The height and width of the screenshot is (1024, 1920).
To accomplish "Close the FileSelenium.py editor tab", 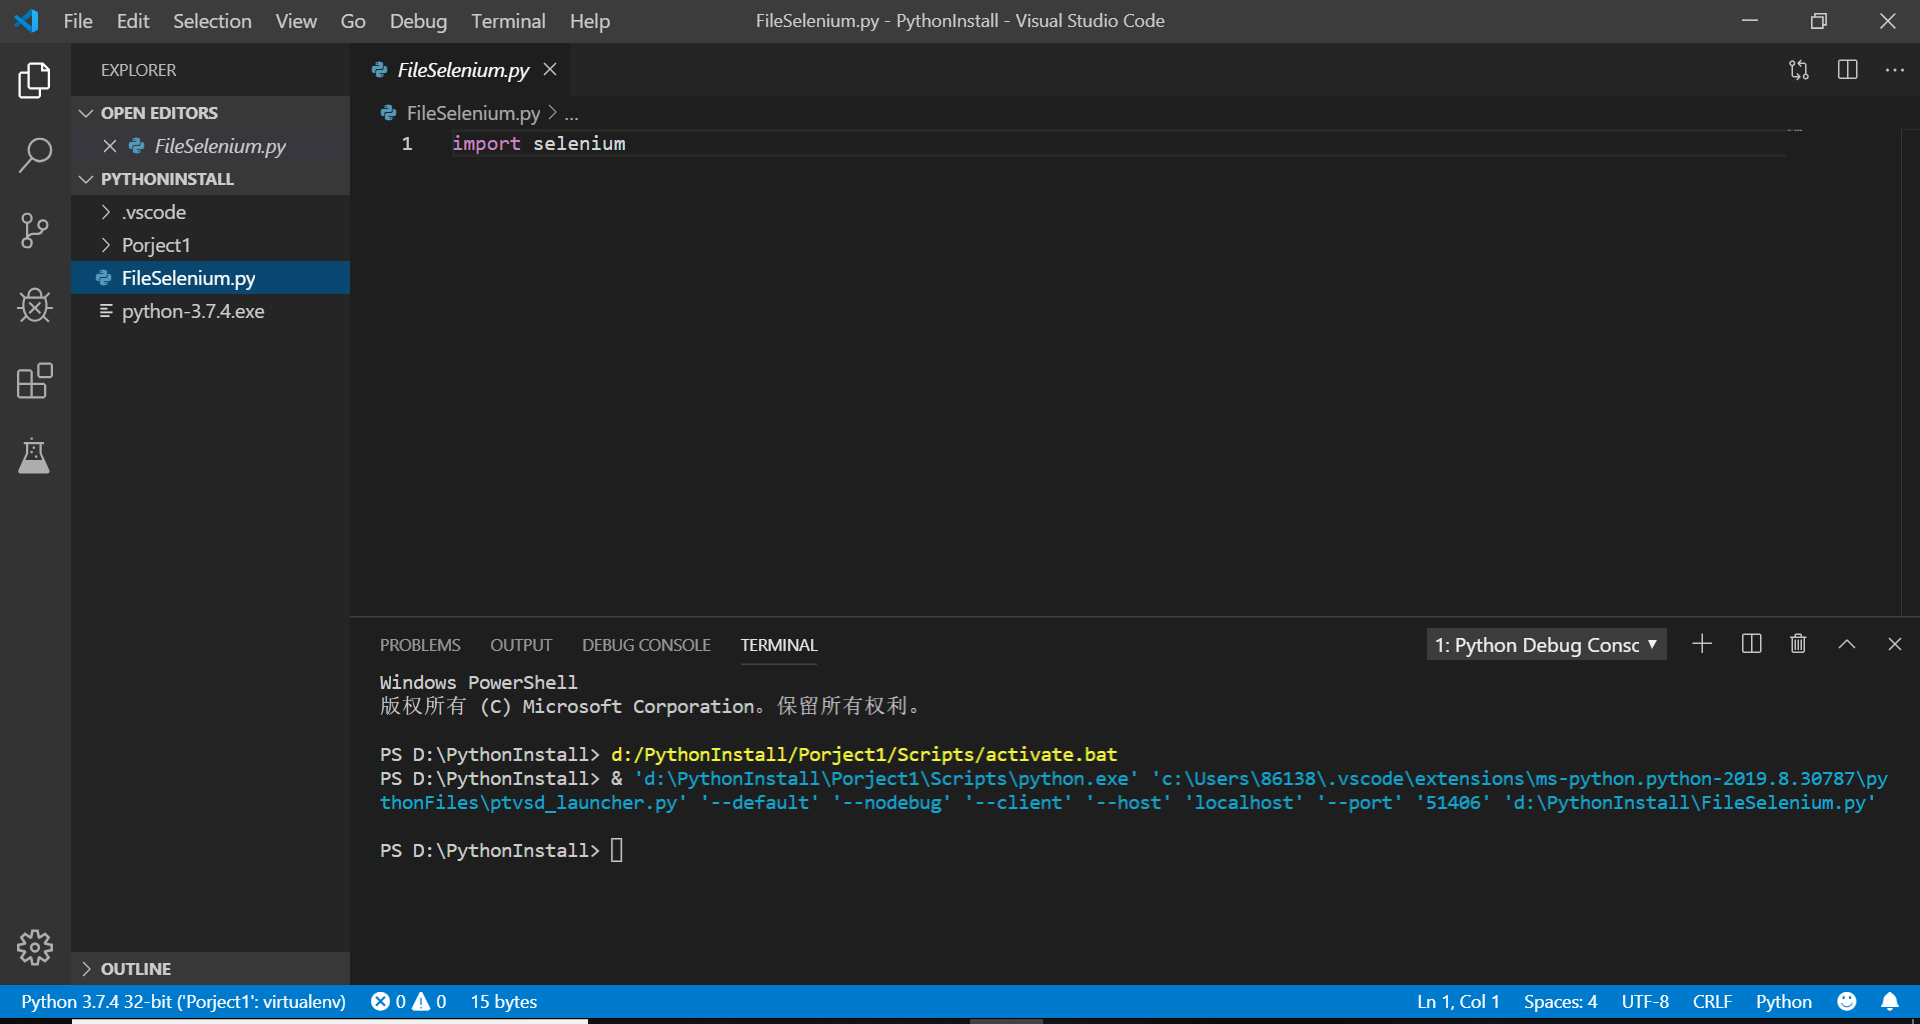I will coord(550,69).
